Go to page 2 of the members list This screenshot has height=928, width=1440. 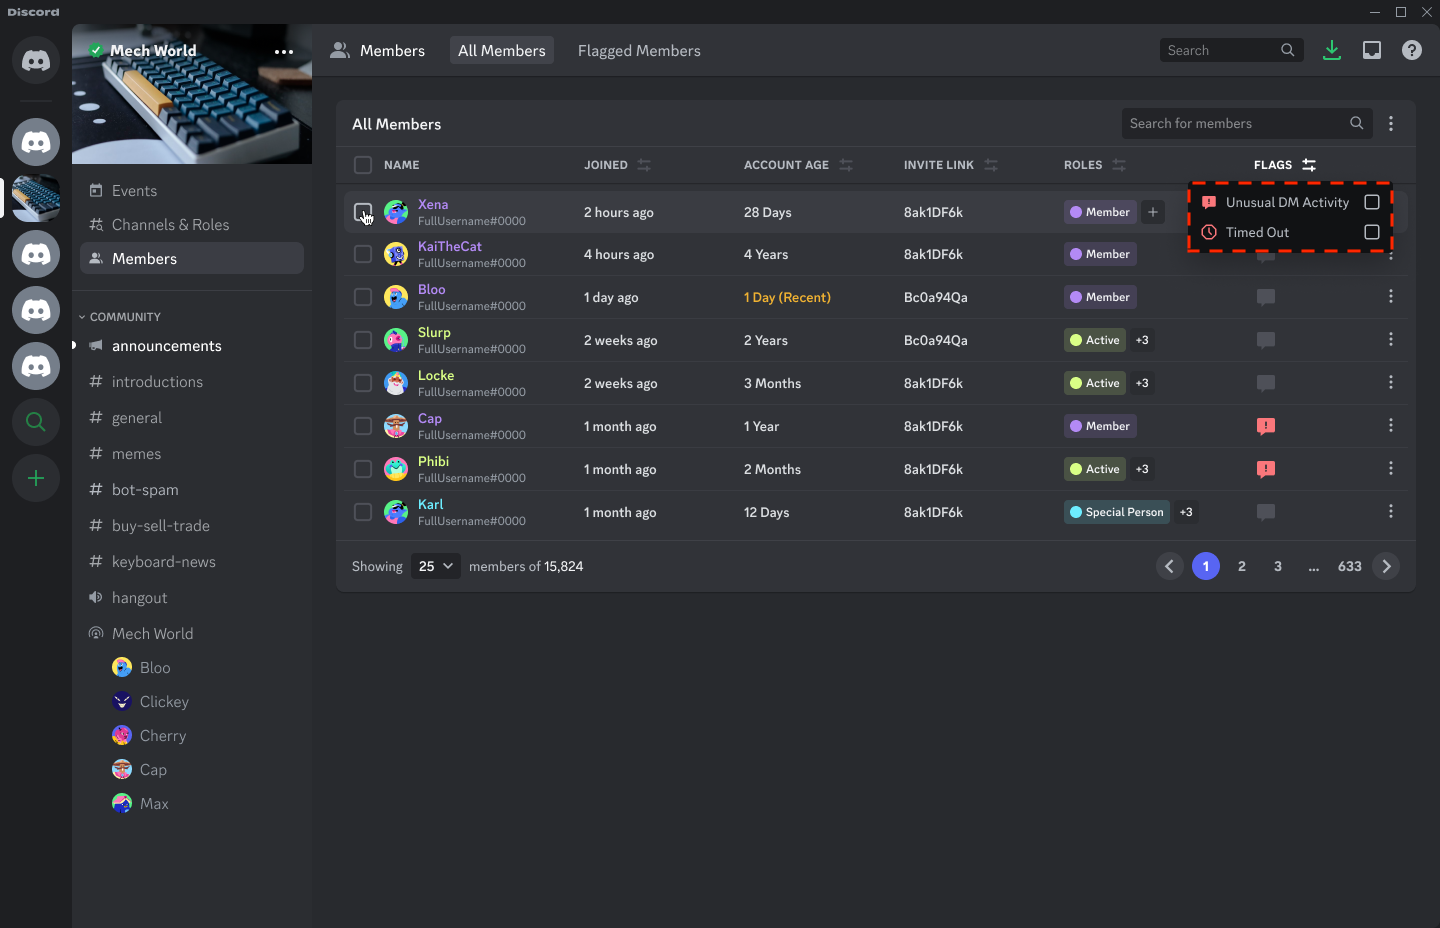(x=1241, y=566)
